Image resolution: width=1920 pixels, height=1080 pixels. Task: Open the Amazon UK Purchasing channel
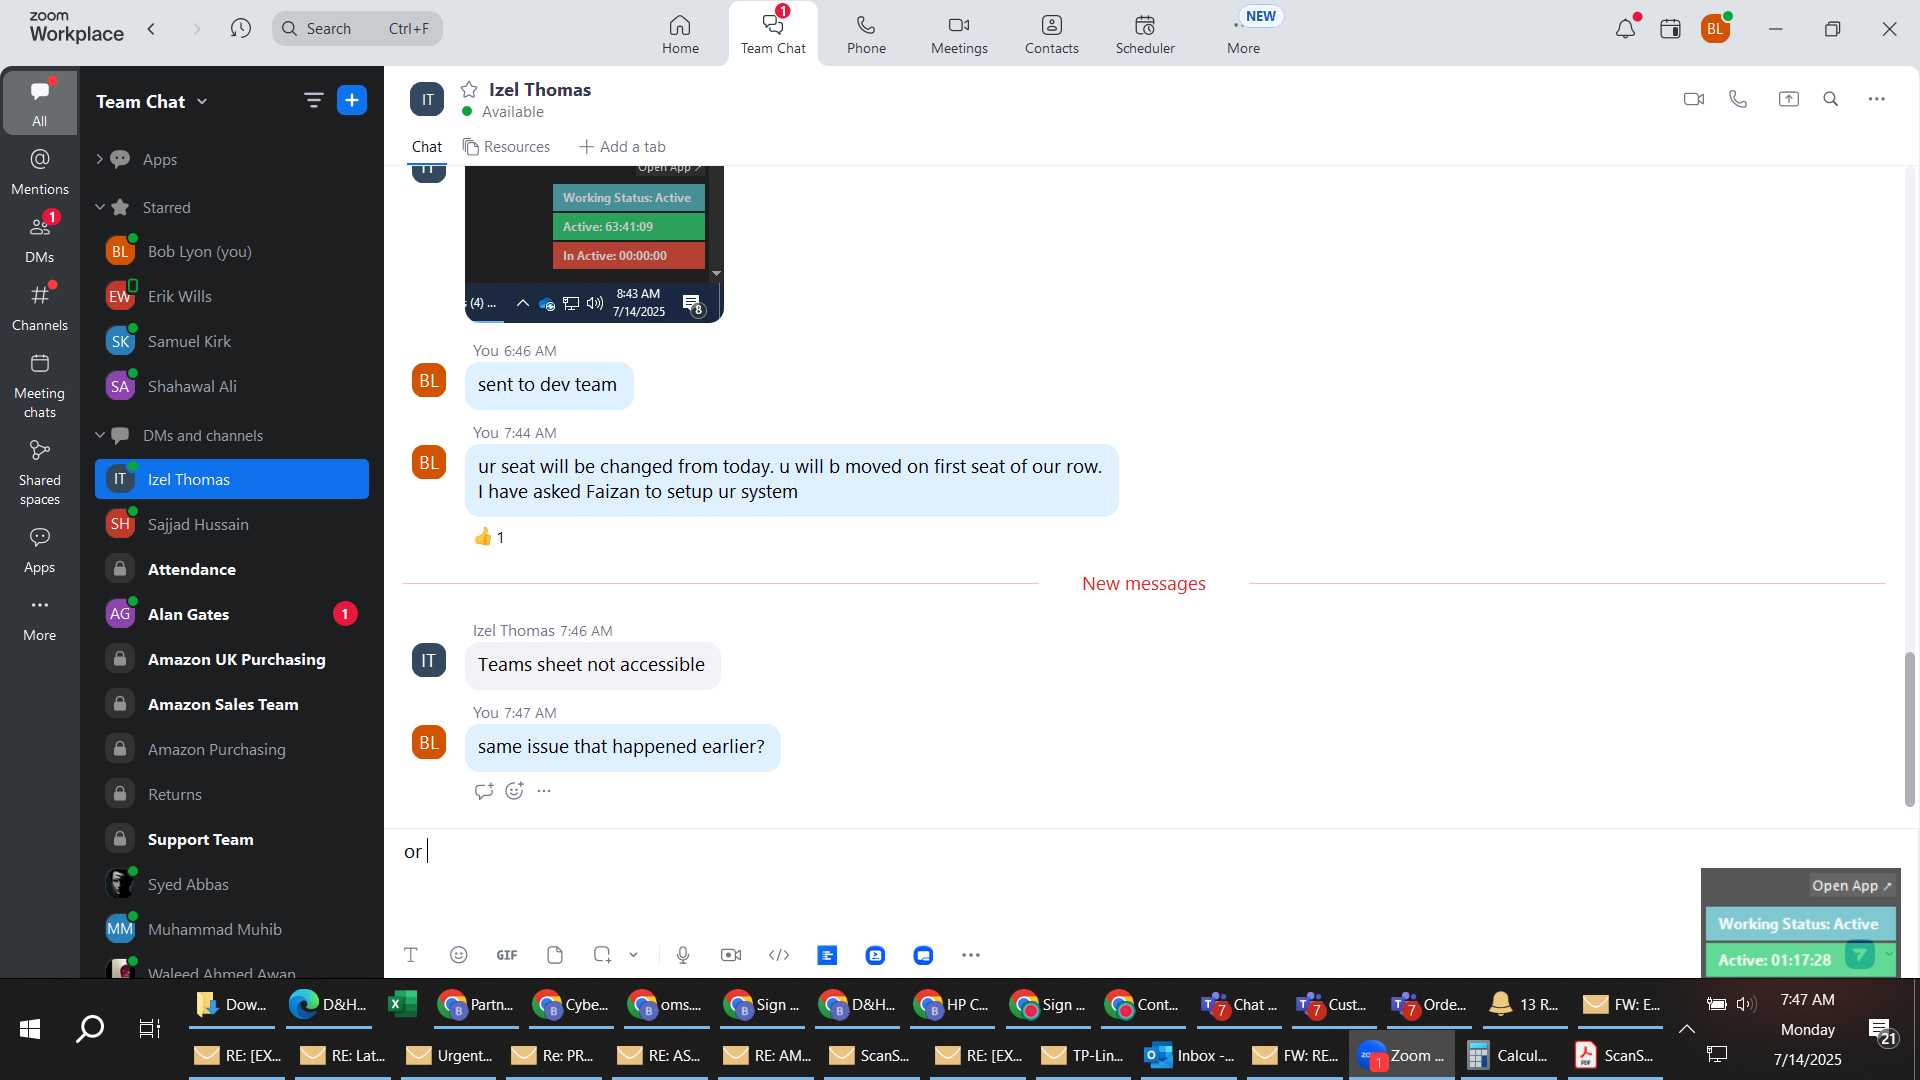tap(232, 659)
